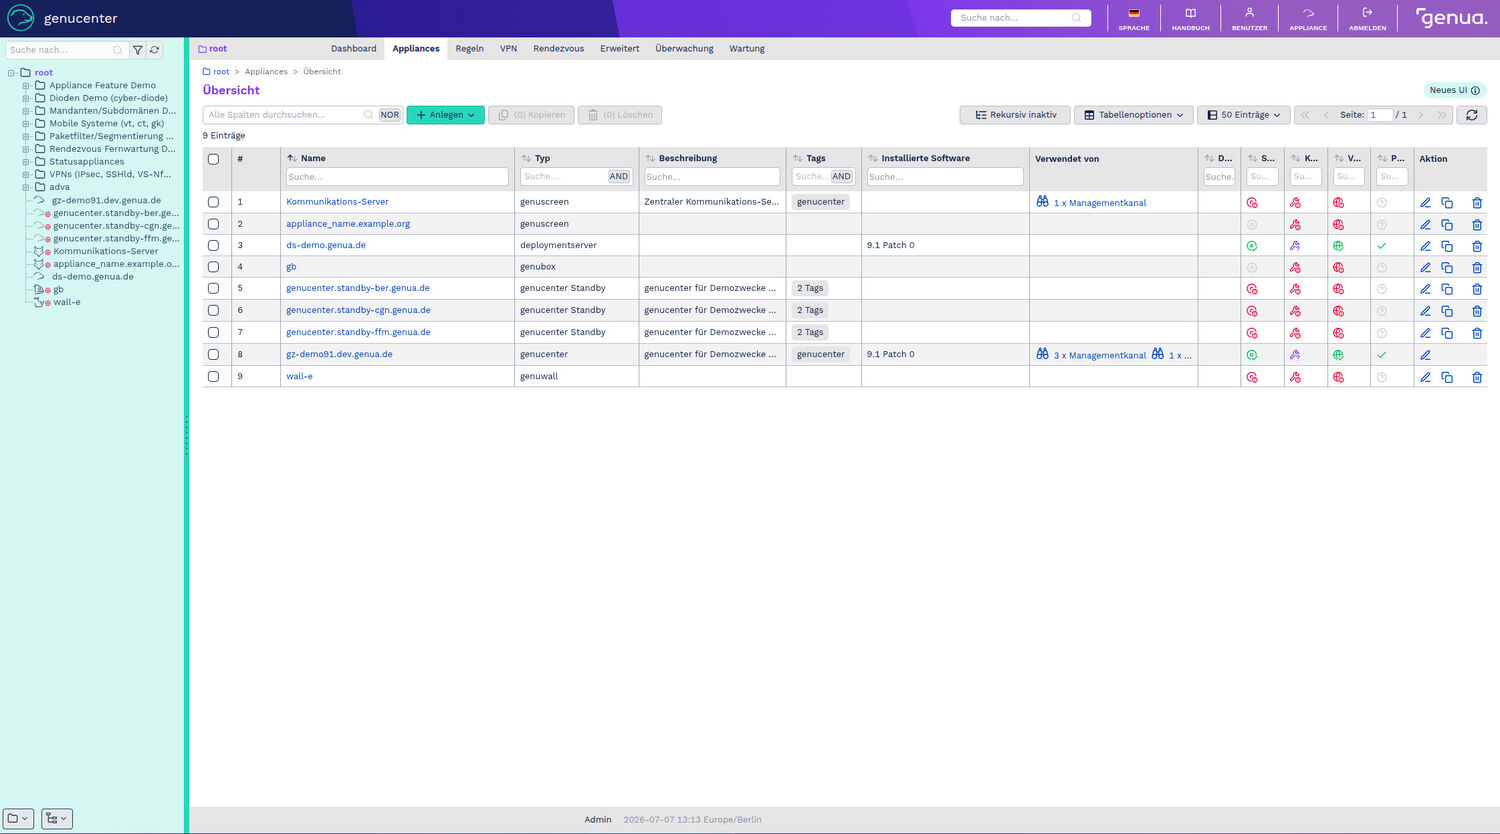Copy the wall-e row via the copy icon
This screenshot has height=834, width=1500.
pyautogui.click(x=1447, y=378)
